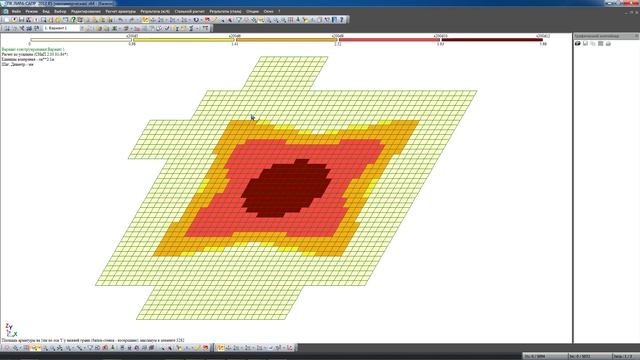Image resolution: width=640 pixels, height=360 pixels.
Task: Open the Результаты (ж/б) menu
Action: tap(155, 11)
